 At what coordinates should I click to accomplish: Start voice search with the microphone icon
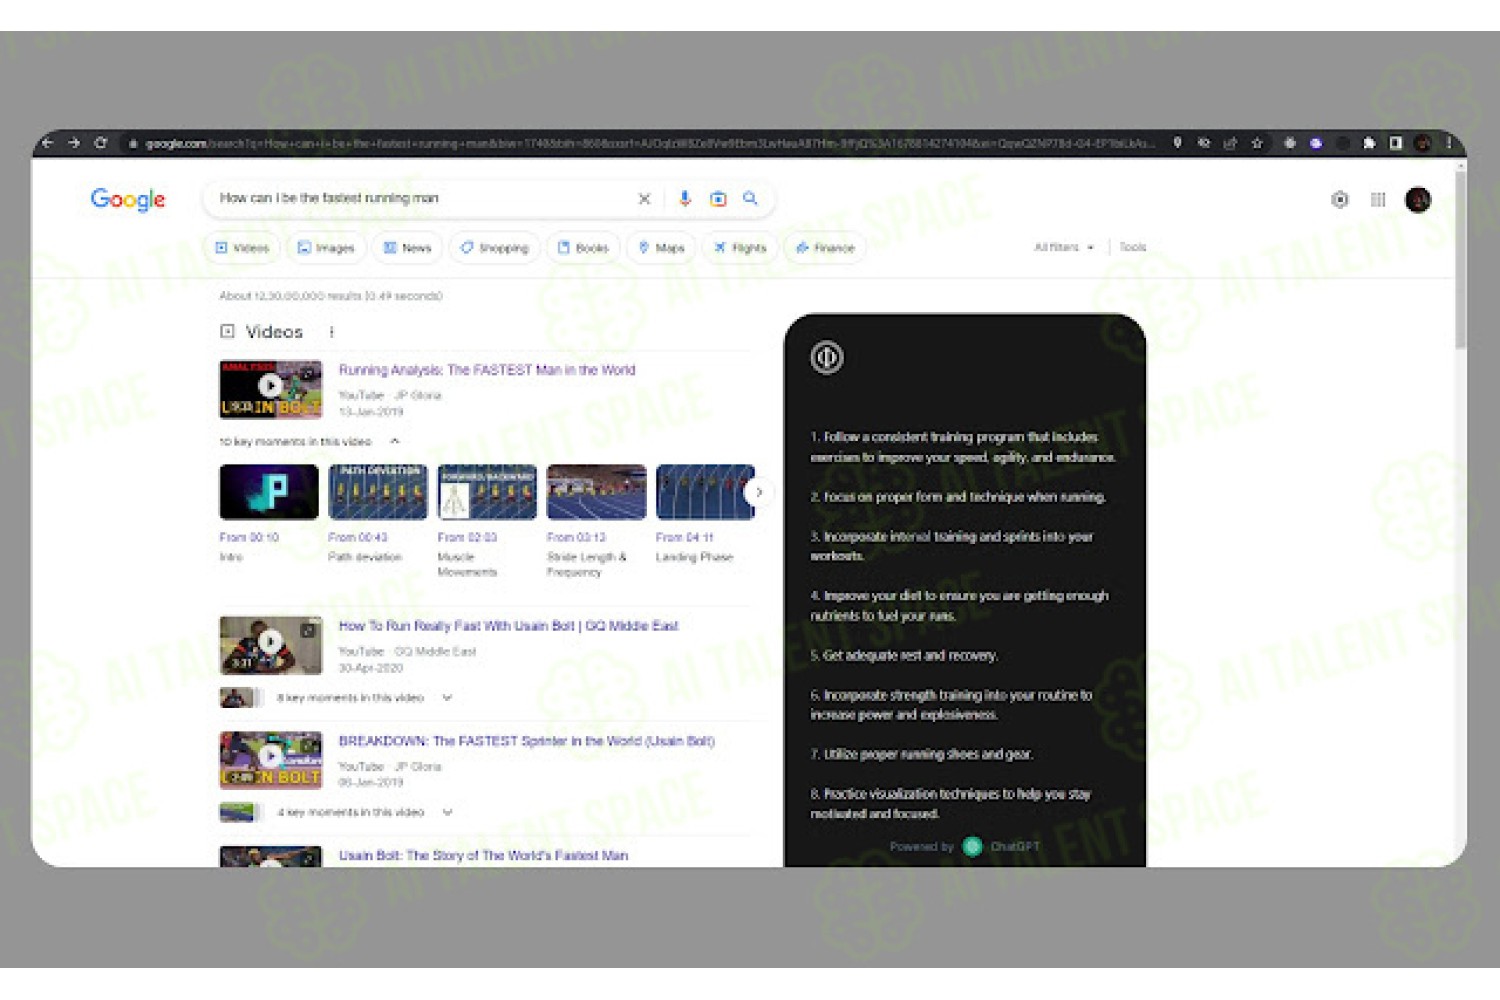click(685, 199)
